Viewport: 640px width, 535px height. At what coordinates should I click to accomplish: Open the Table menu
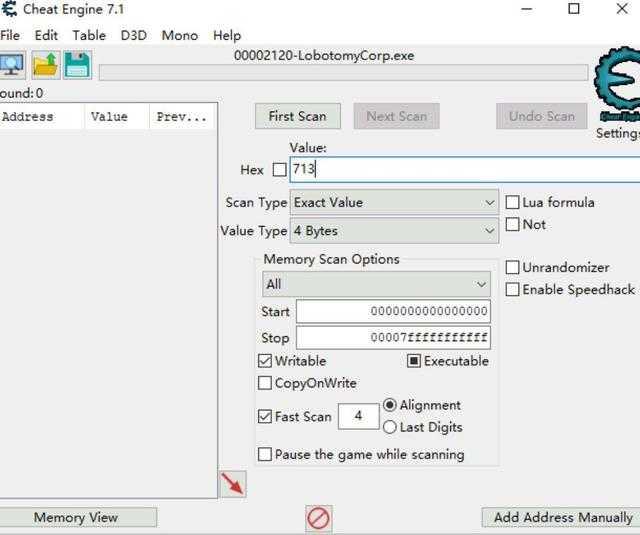point(89,36)
